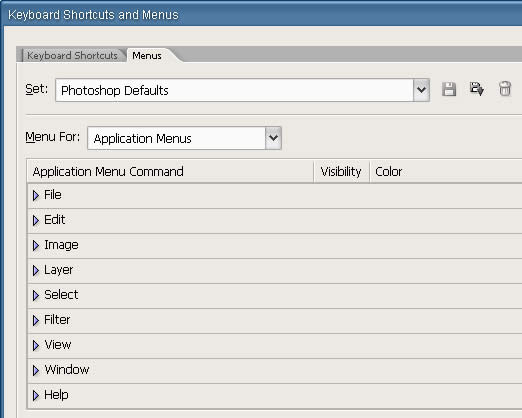Expand the View menu triangle
522x418 pixels.
tap(36, 345)
